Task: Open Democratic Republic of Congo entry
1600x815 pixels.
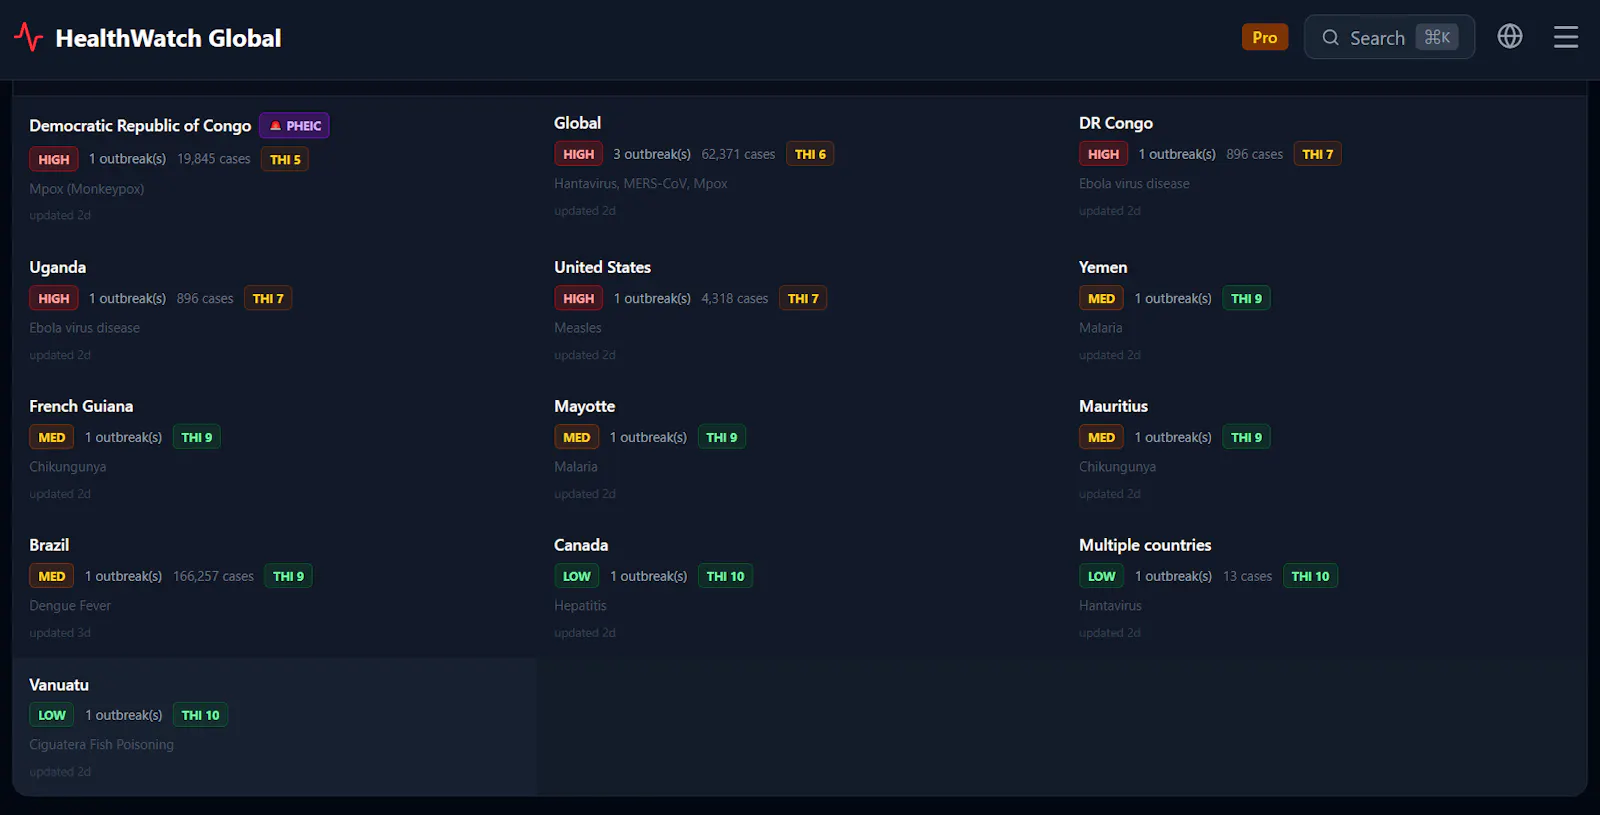Action: point(140,125)
